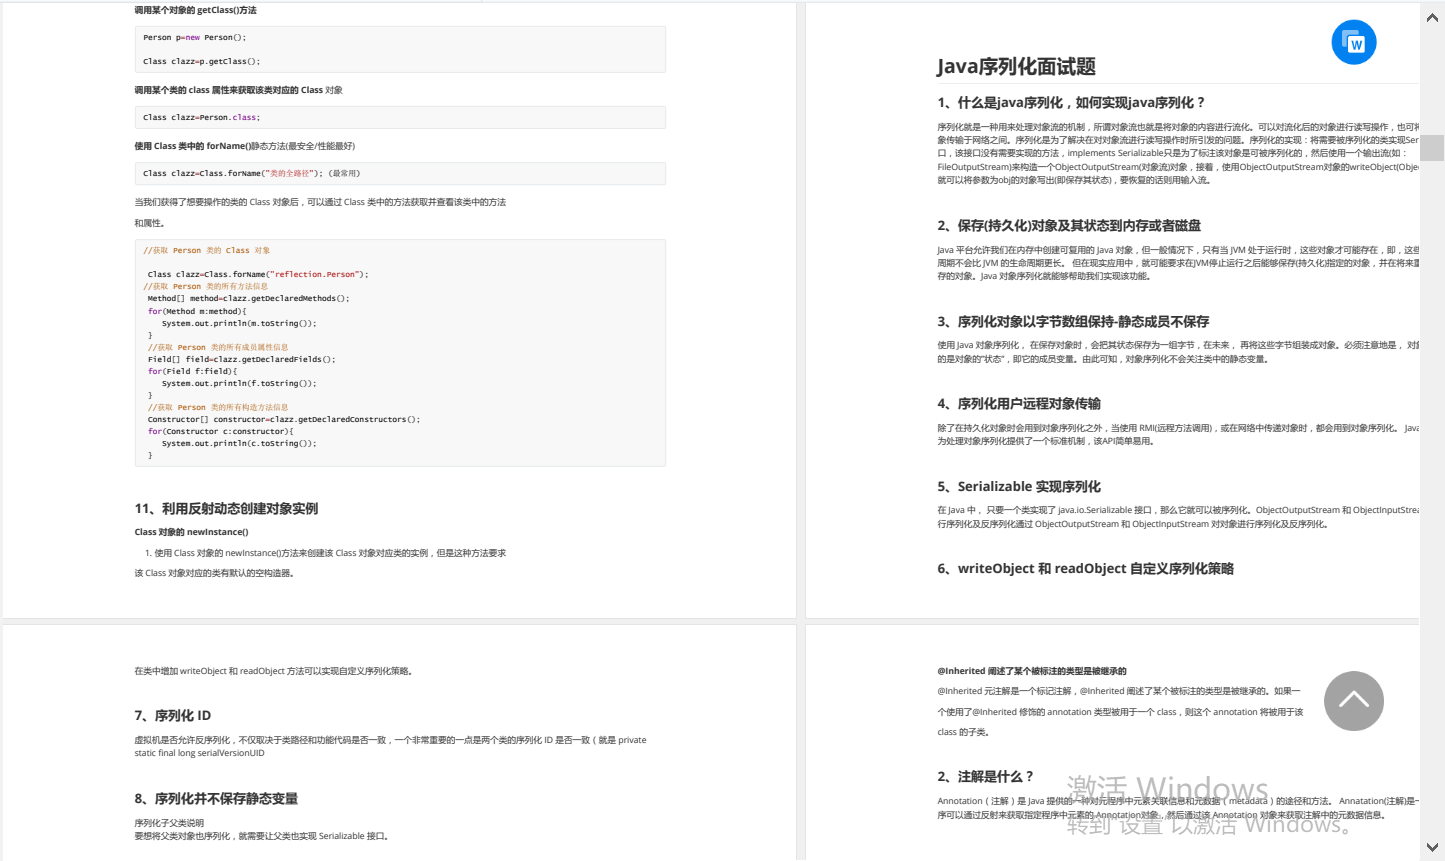Click code line with Class.forName("类的全路径")

tap(251, 173)
